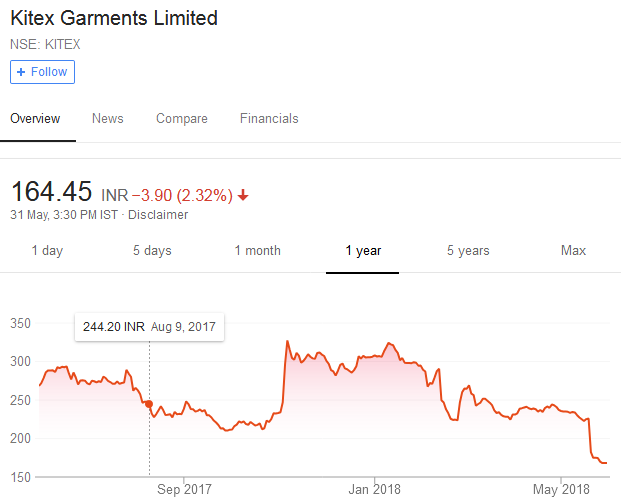
Task: Switch chart to 5 years
Action: pos(468,251)
